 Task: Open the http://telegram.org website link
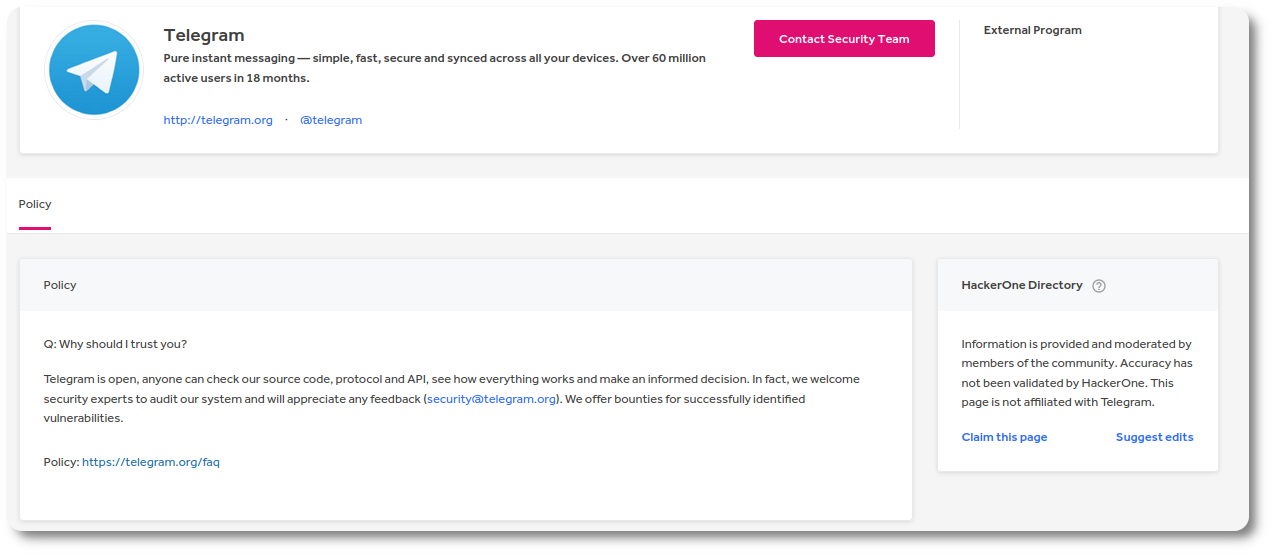[218, 120]
